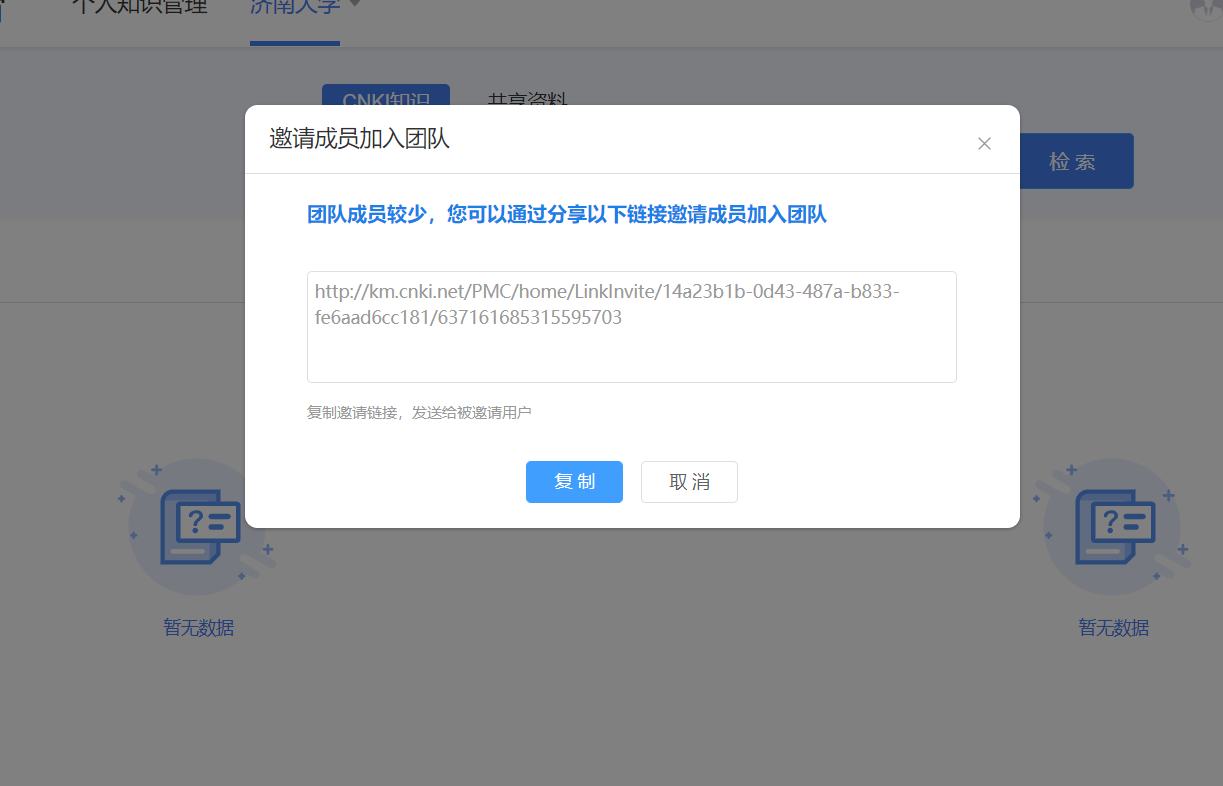Click the dialog title 邀请成员加入团队

tap(359, 139)
